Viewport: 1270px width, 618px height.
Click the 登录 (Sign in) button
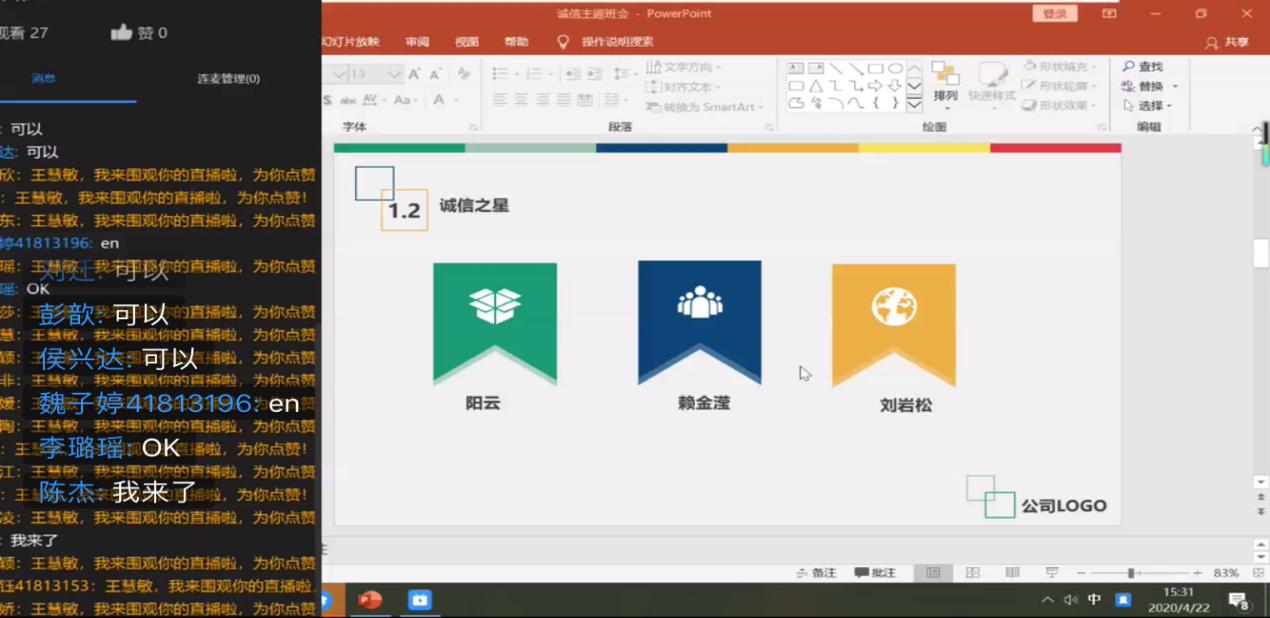coord(1054,13)
